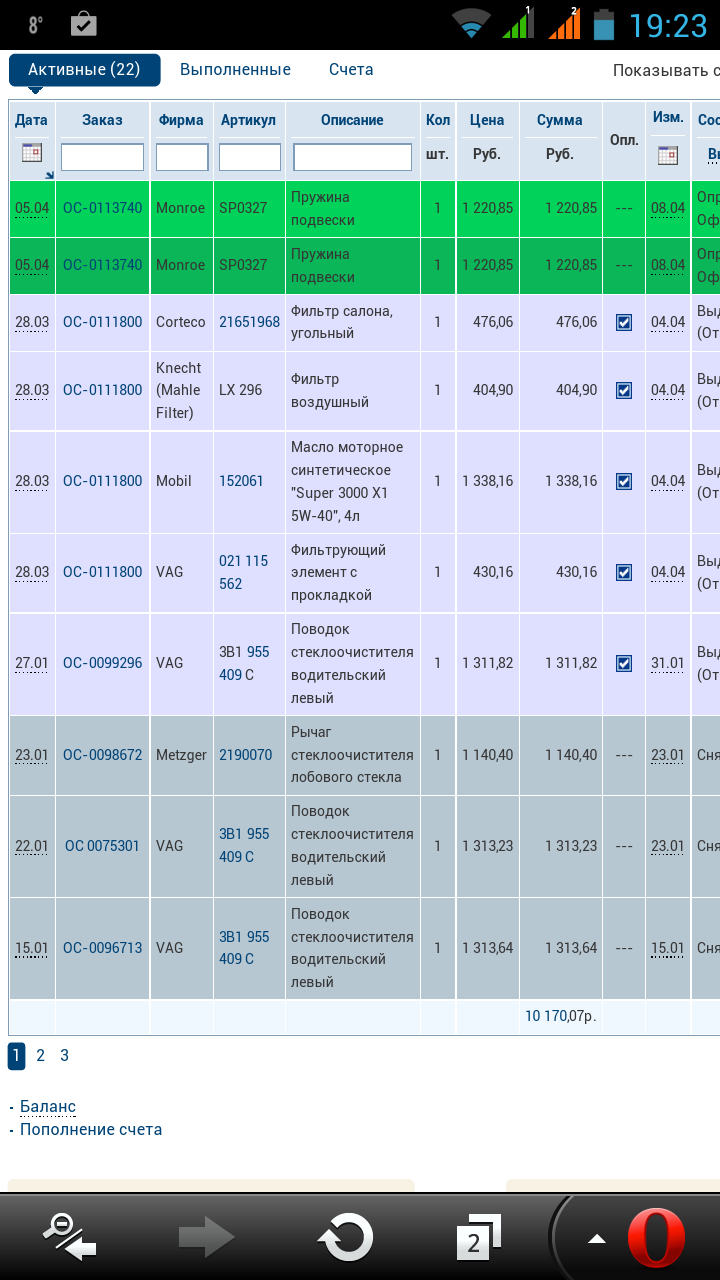
Task: Switch to the Выполненные tab
Action: [235, 70]
